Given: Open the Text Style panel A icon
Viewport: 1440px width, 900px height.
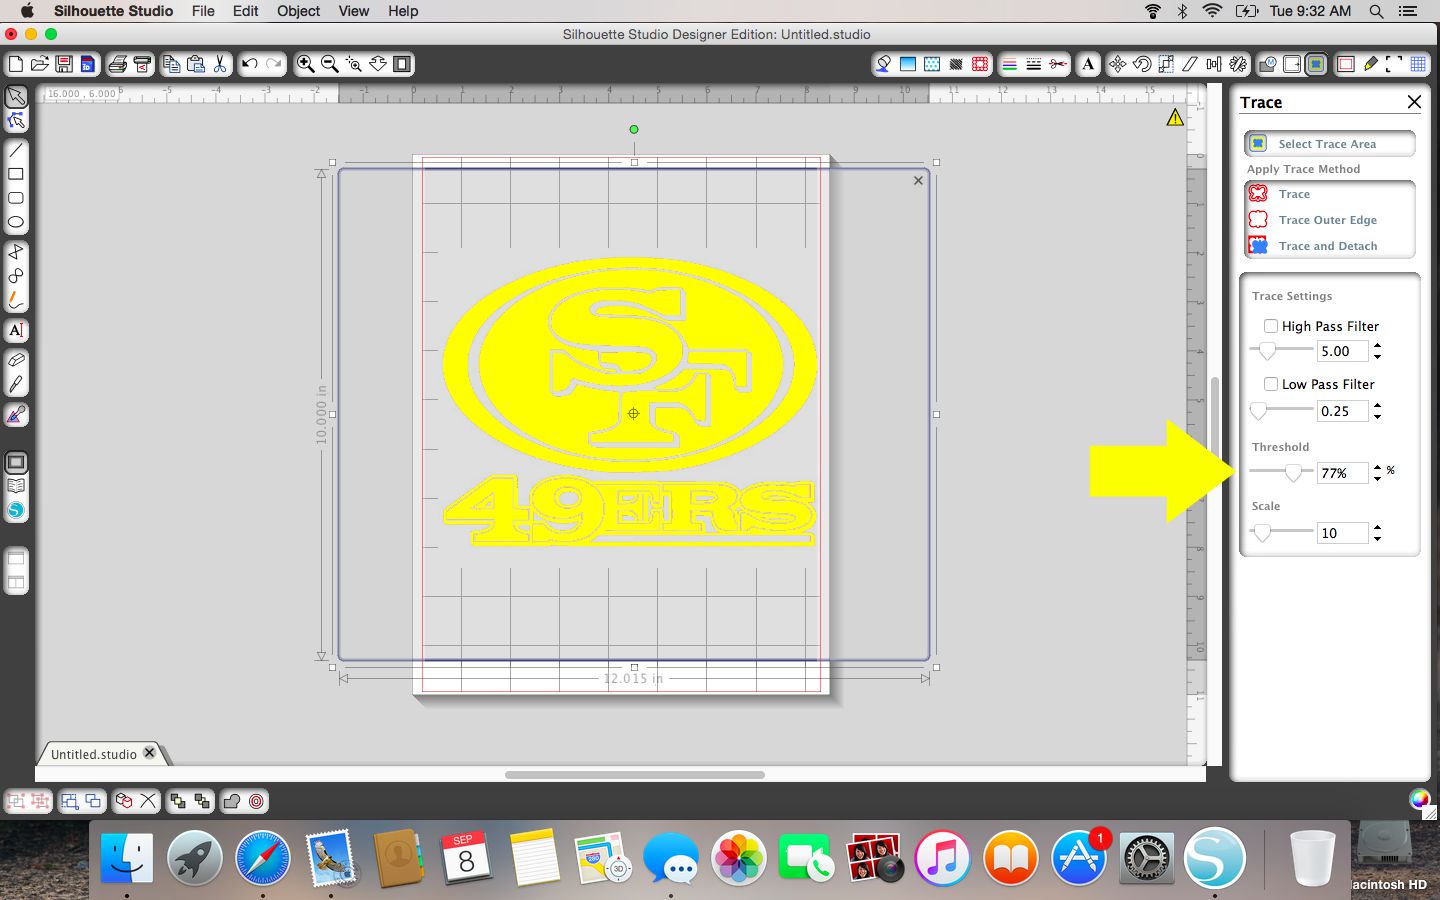Looking at the screenshot, I should pos(1088,64).
